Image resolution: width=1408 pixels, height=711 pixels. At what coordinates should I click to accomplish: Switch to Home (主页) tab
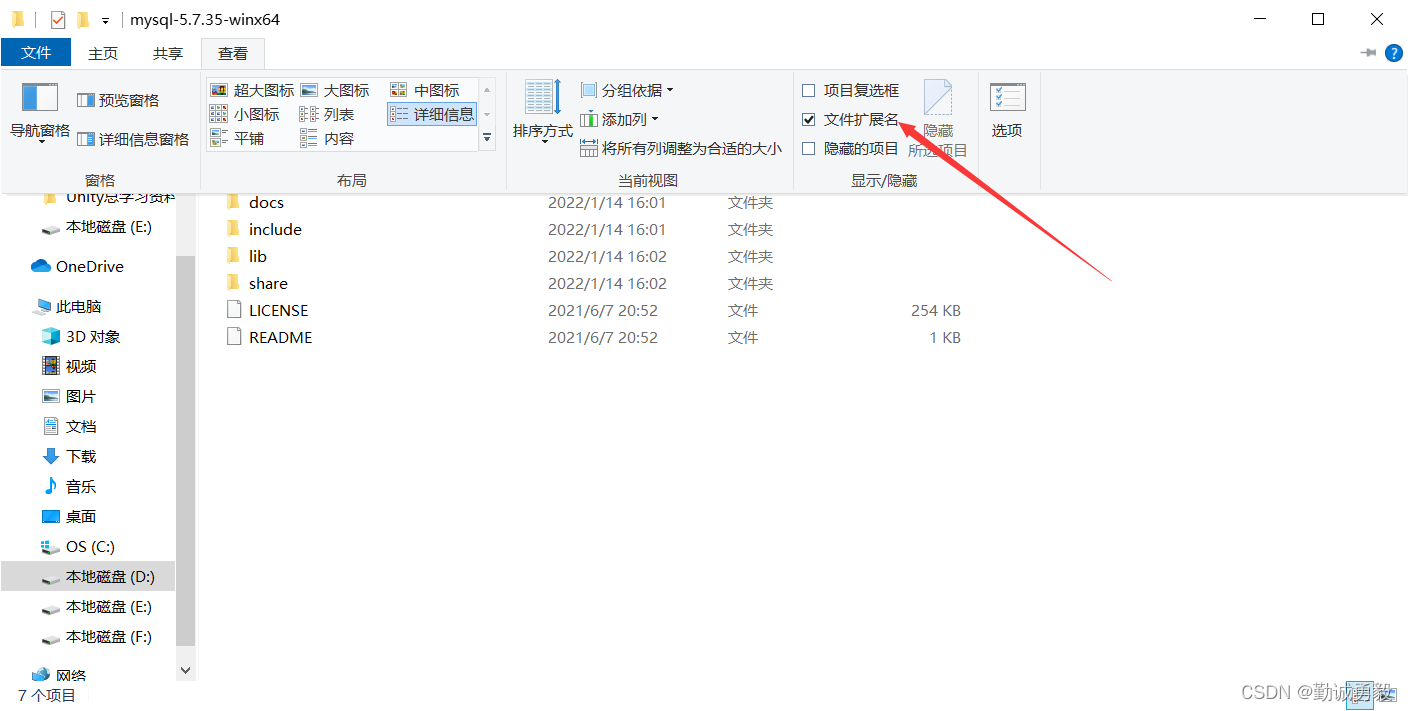tap(103, 53)
